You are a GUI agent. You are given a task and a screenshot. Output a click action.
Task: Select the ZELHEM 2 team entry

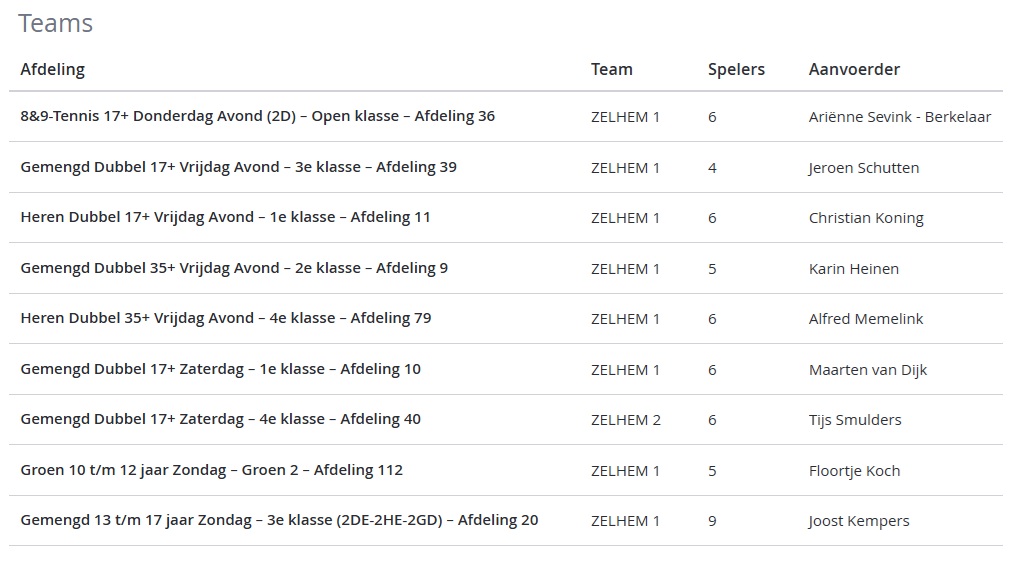tap(625, 420)
